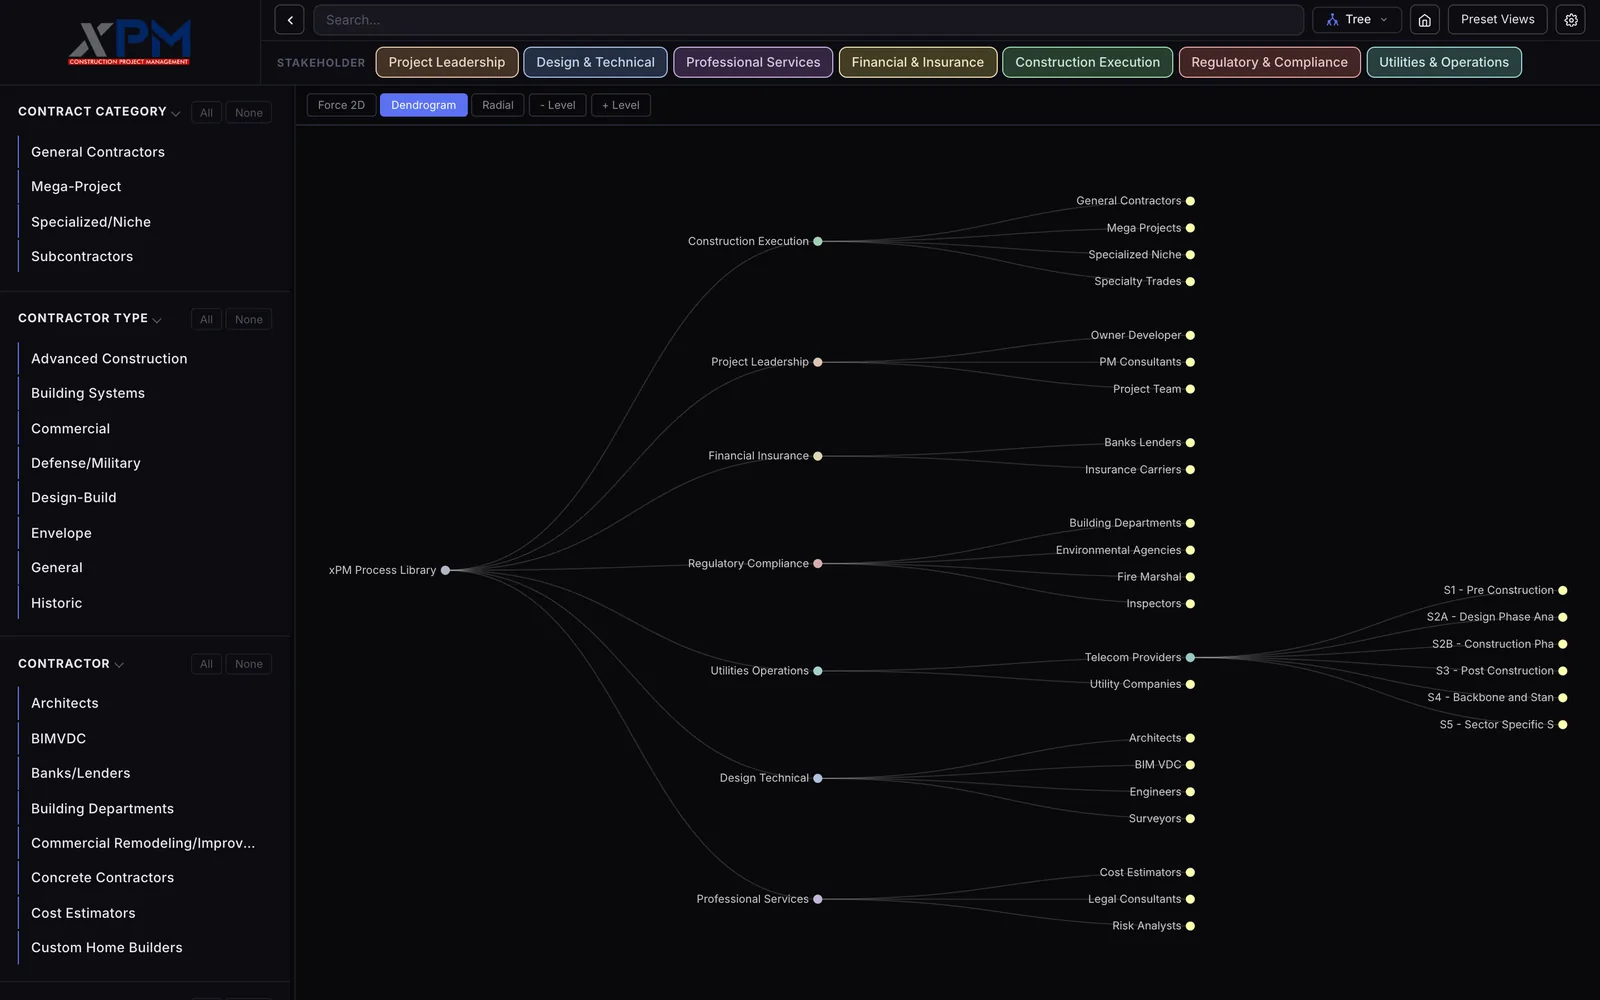1600x1000 pixels.
Task: Select All in Contract Category
Action: 206,113
